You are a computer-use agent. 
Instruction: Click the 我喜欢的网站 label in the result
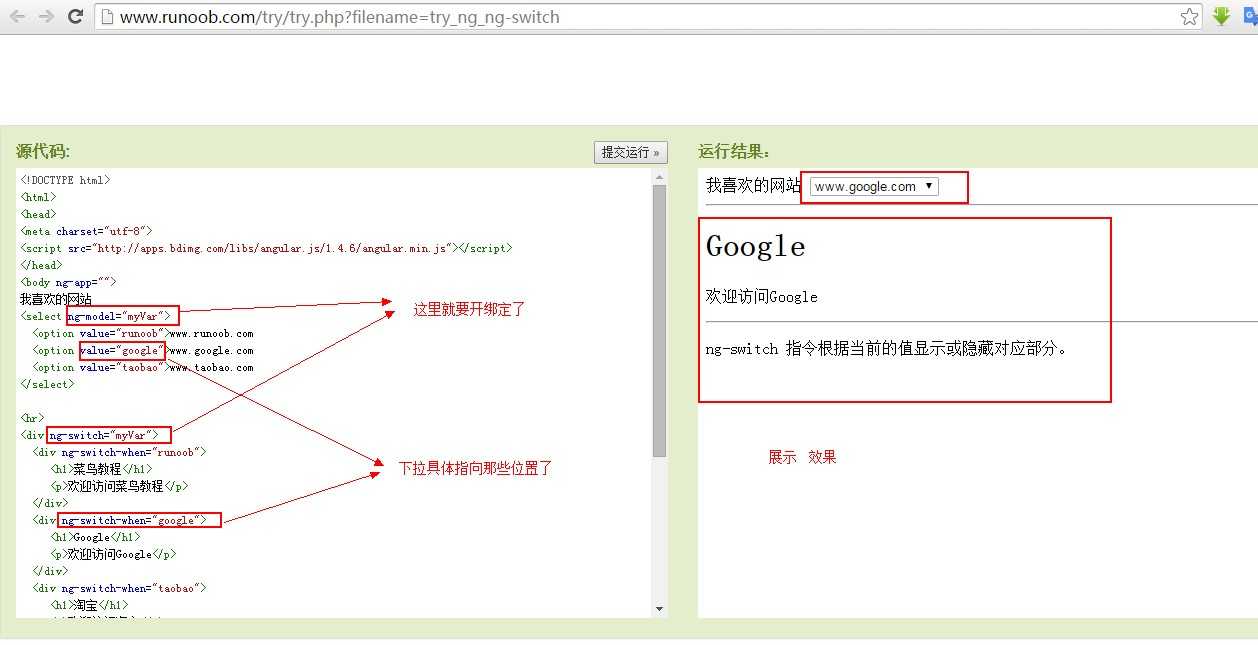[x=753, y=185]
